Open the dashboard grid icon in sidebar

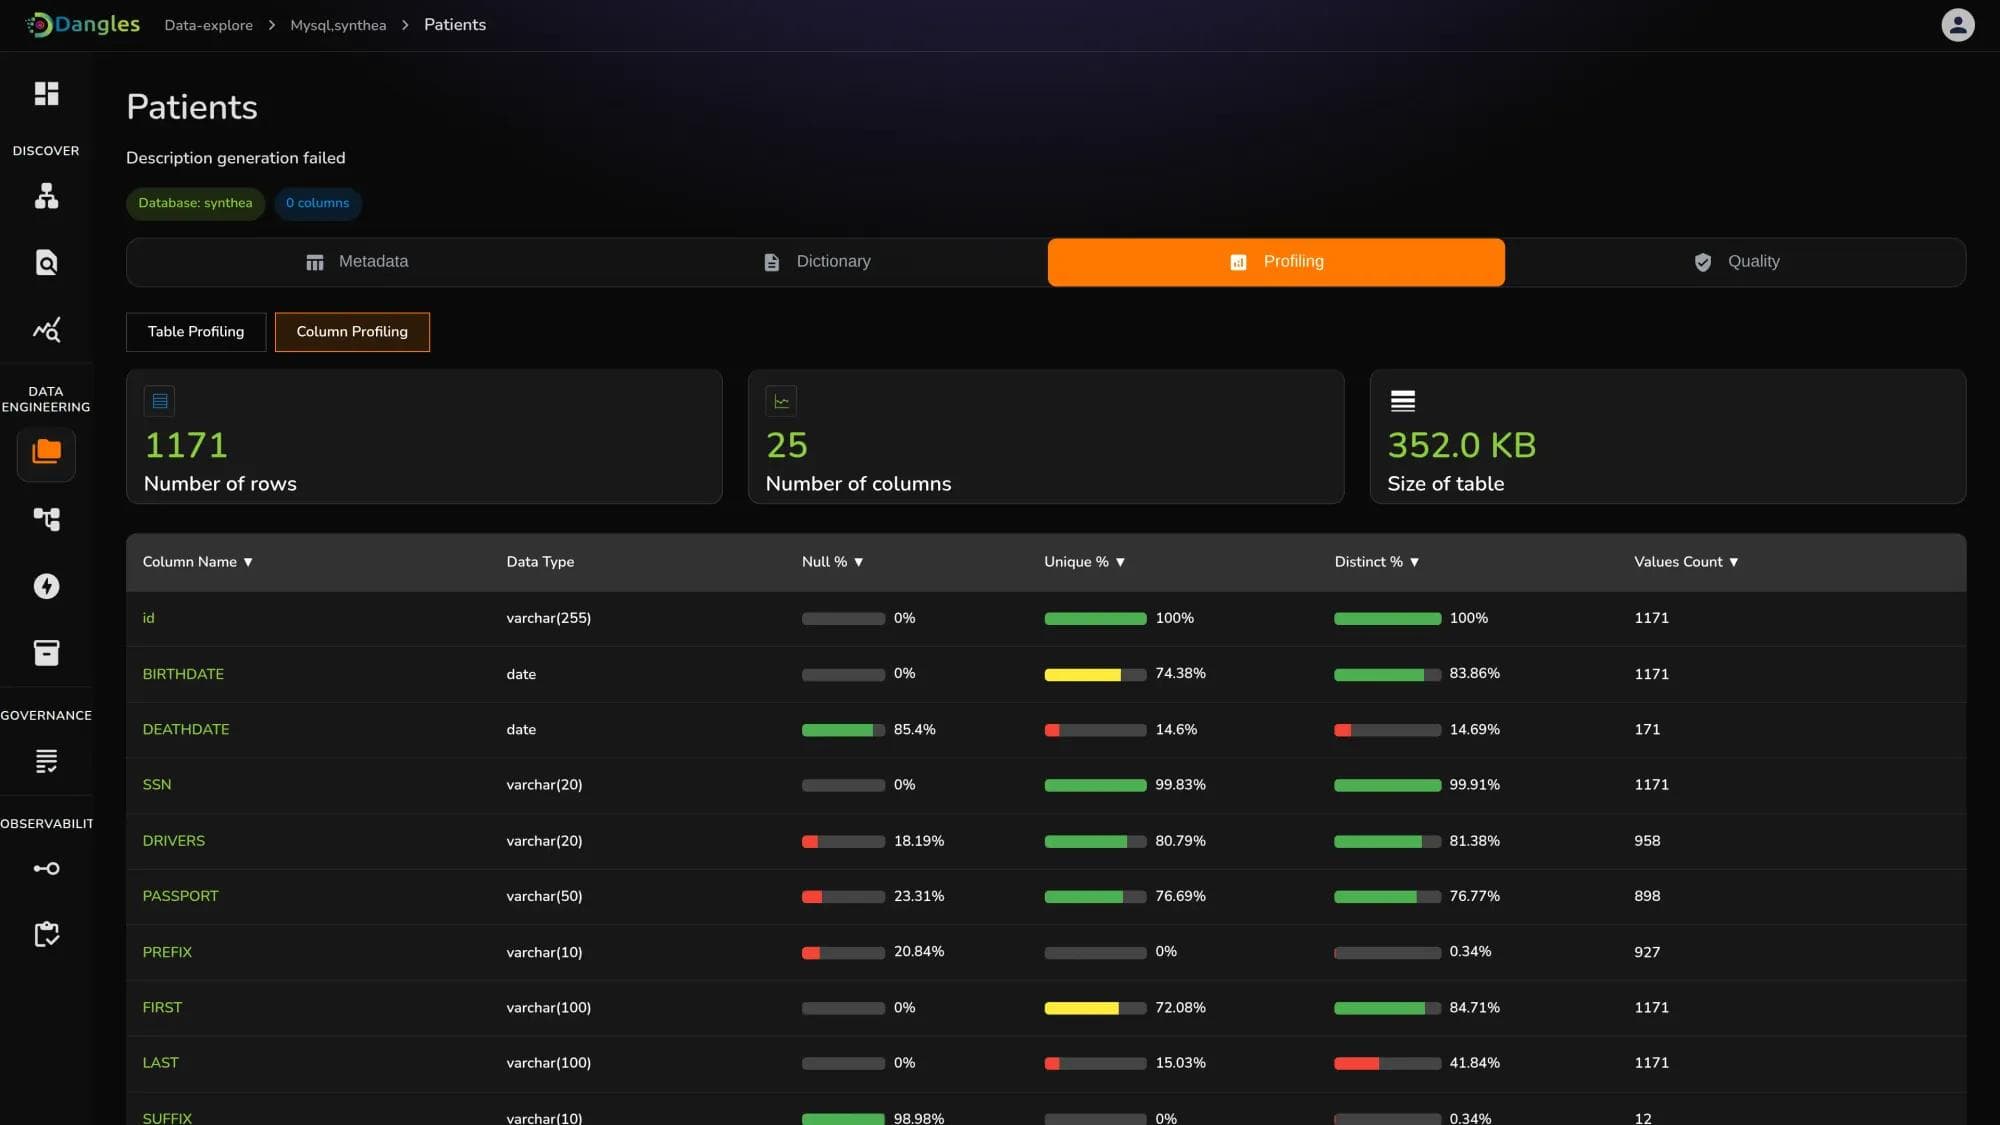[46, 93]
